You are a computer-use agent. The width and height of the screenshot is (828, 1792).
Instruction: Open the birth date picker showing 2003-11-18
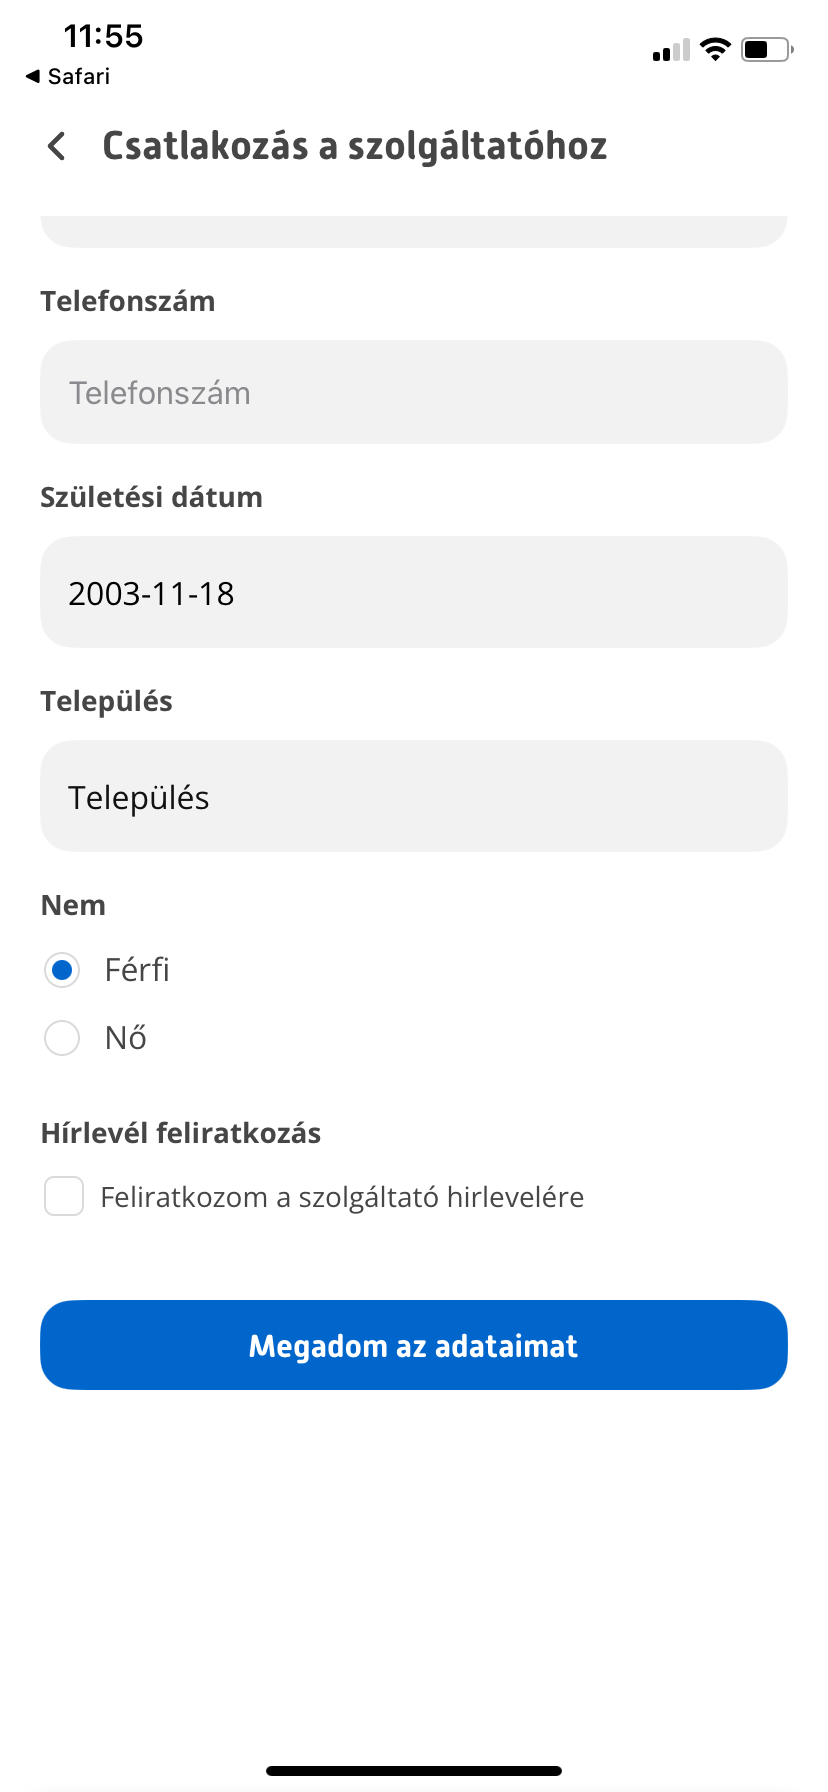coord(414,592)
